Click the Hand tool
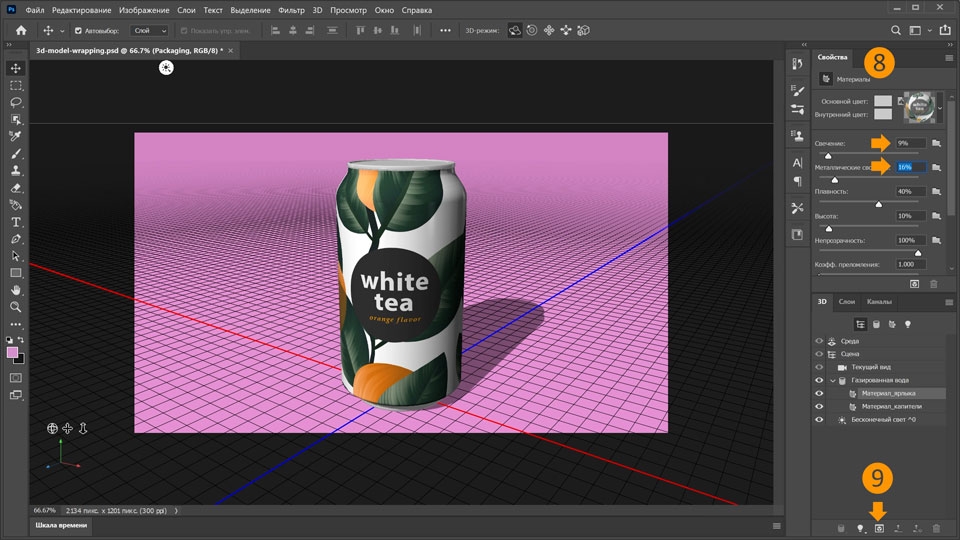The height and width of the screenshot is (540, 960). 16,290
